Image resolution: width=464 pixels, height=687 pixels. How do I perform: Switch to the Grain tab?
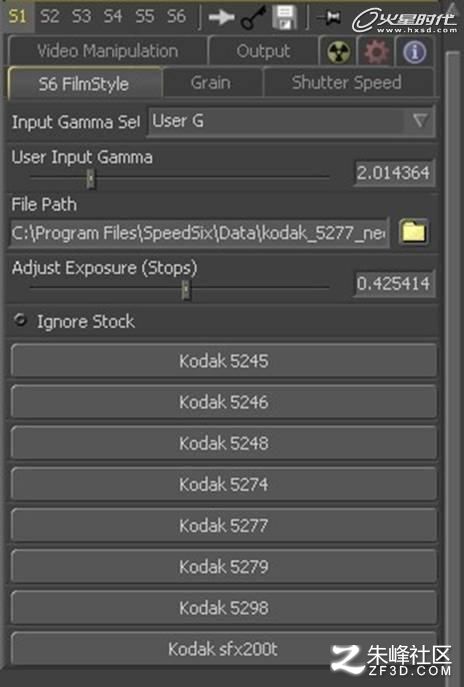click(211, 83)
